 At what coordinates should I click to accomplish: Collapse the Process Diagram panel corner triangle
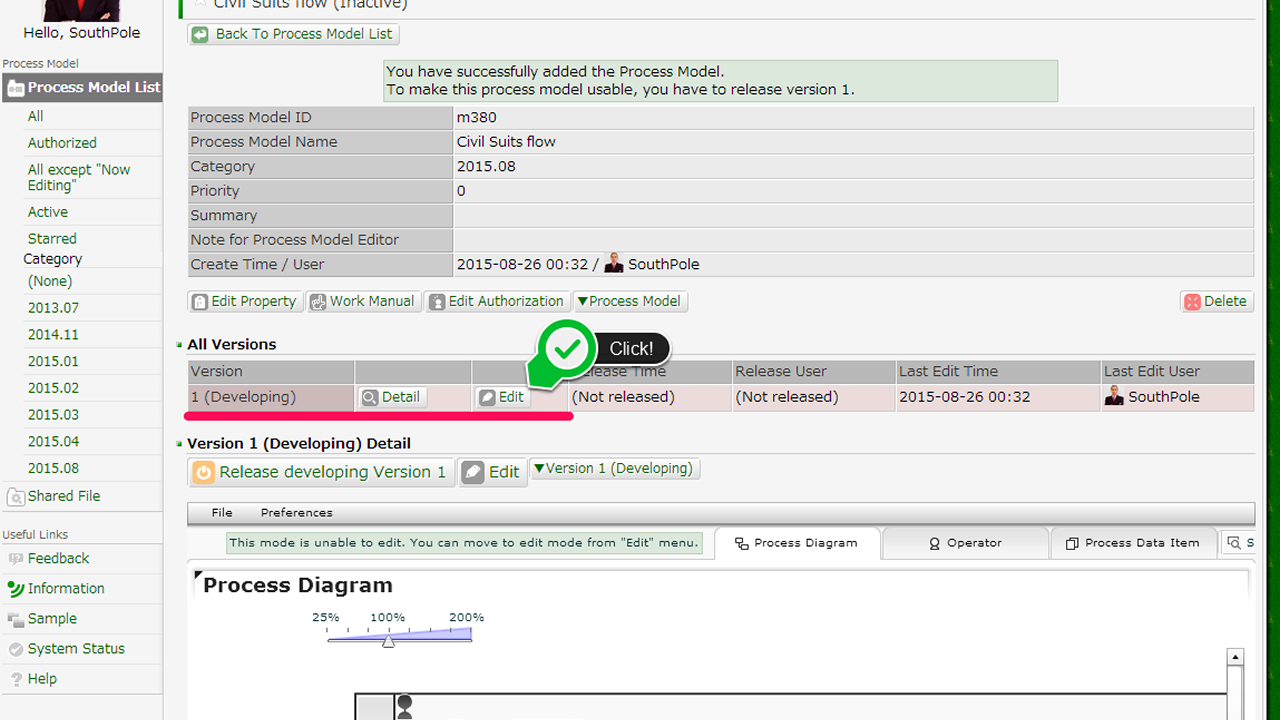197,576
